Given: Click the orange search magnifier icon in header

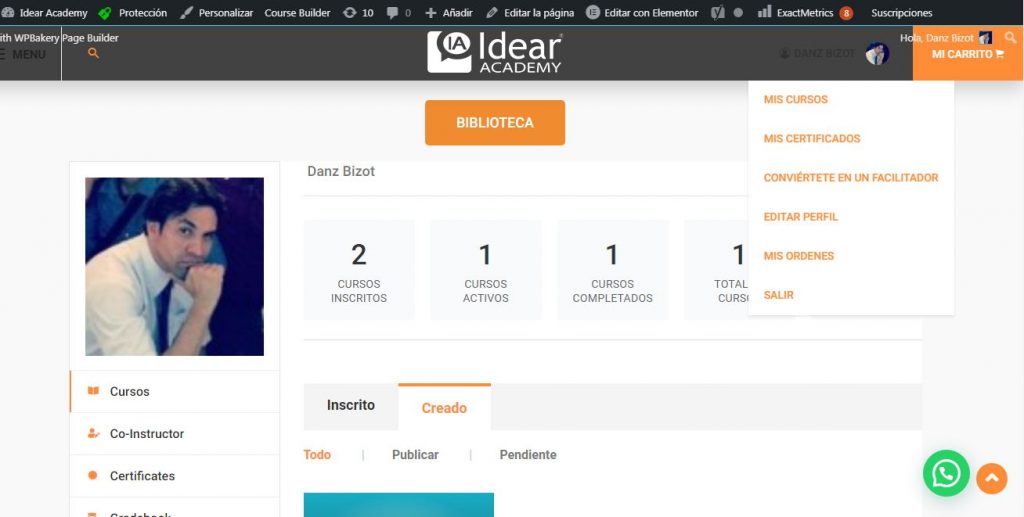Looking at the screenshot, I should [93, 54].
